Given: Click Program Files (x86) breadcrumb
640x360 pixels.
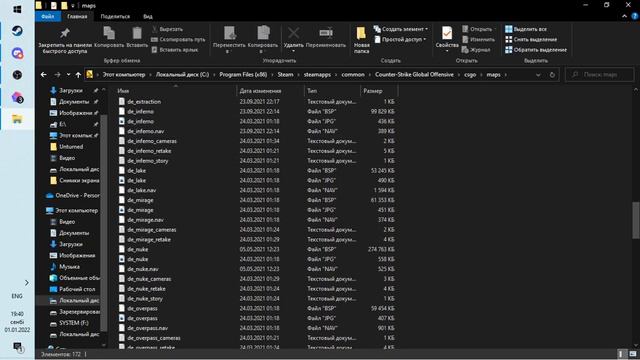Looking at the screenshot, I should (243, 75).
